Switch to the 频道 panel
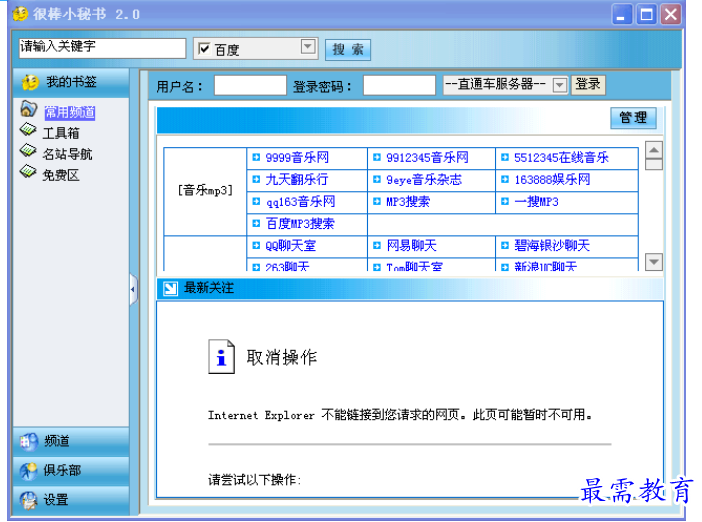This screenshot has width=702, height=522. [x=71, y=441]
